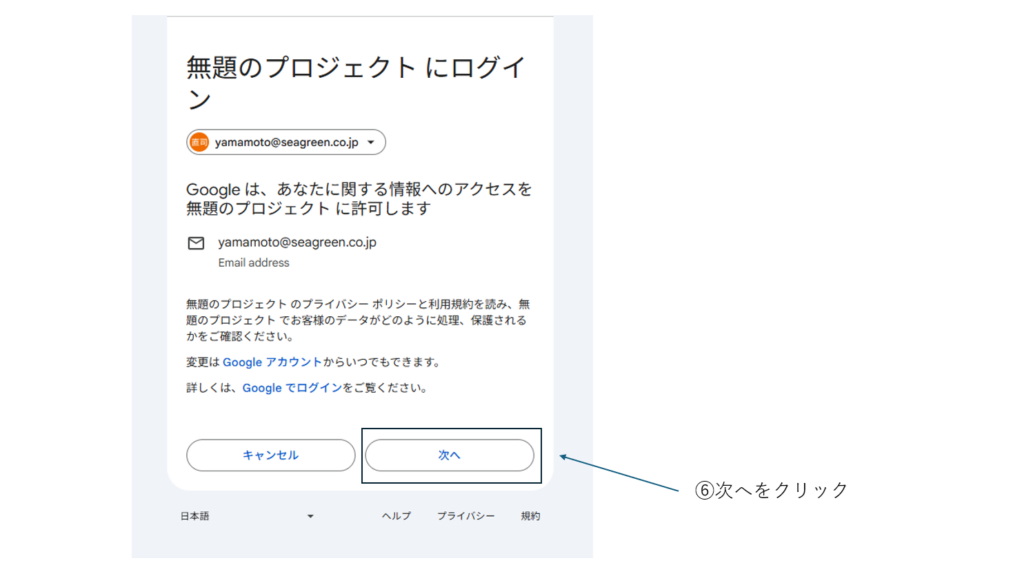Image resolution: width=1024 pixels, height=576 pixels.
Task: Click the envelope mail icon
Action: [x=196, y=243]
